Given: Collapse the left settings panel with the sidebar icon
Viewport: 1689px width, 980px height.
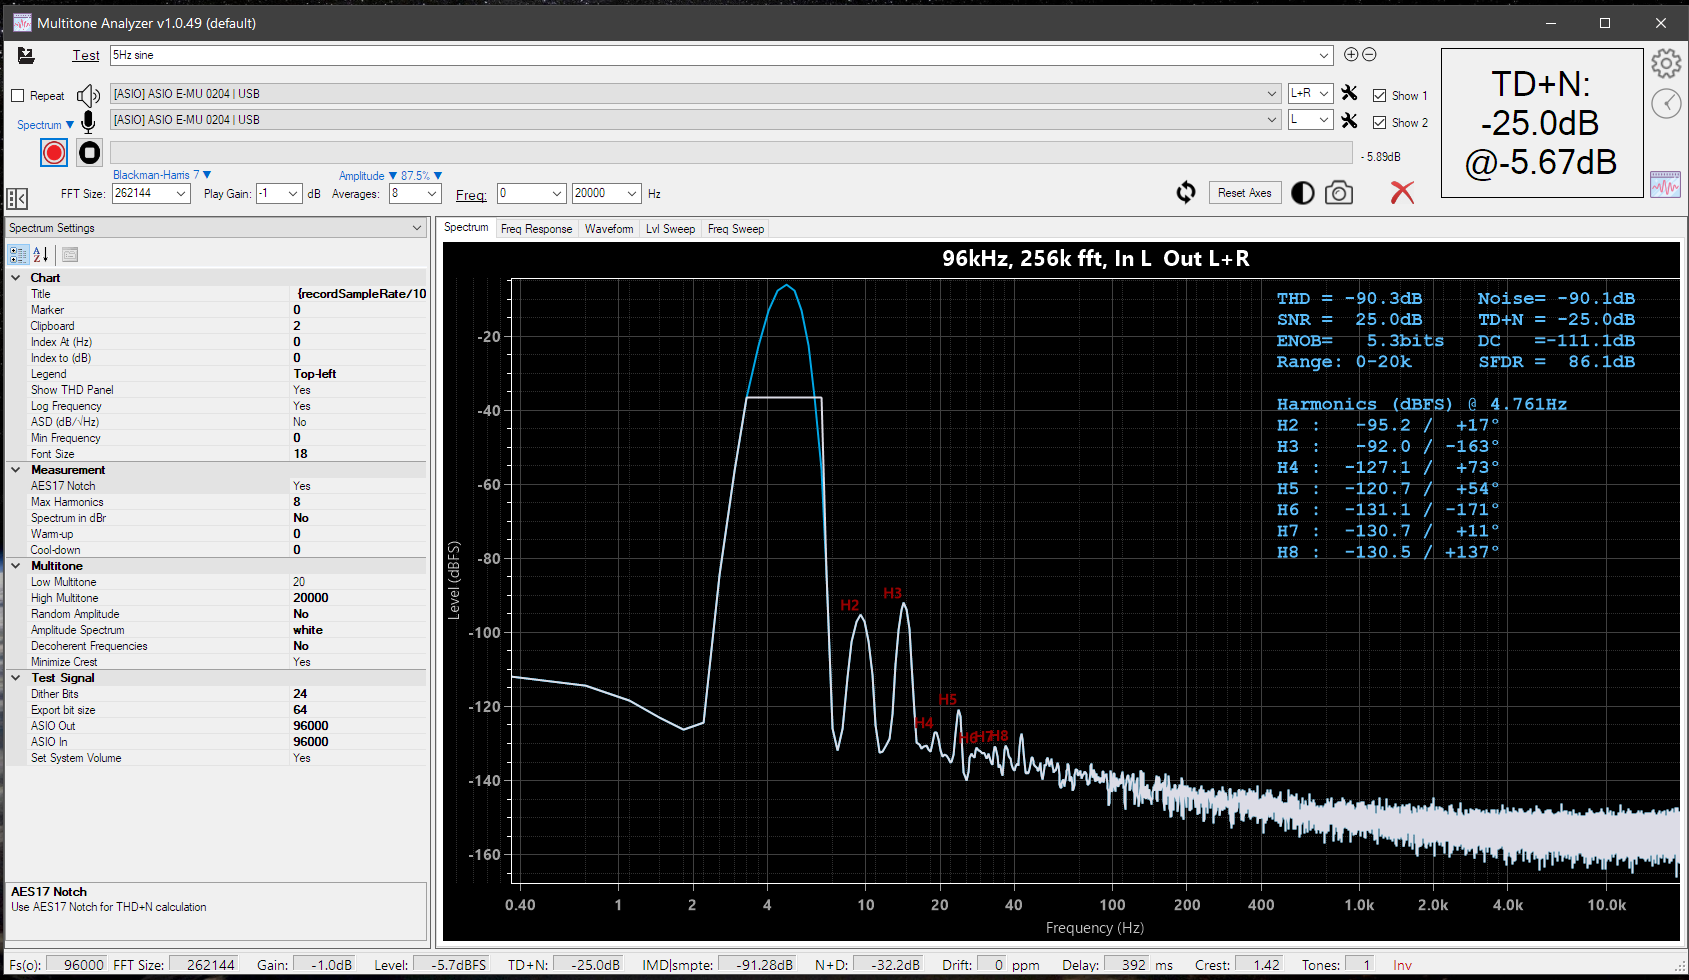Looking at the screenshot, I should pos(17,198).
